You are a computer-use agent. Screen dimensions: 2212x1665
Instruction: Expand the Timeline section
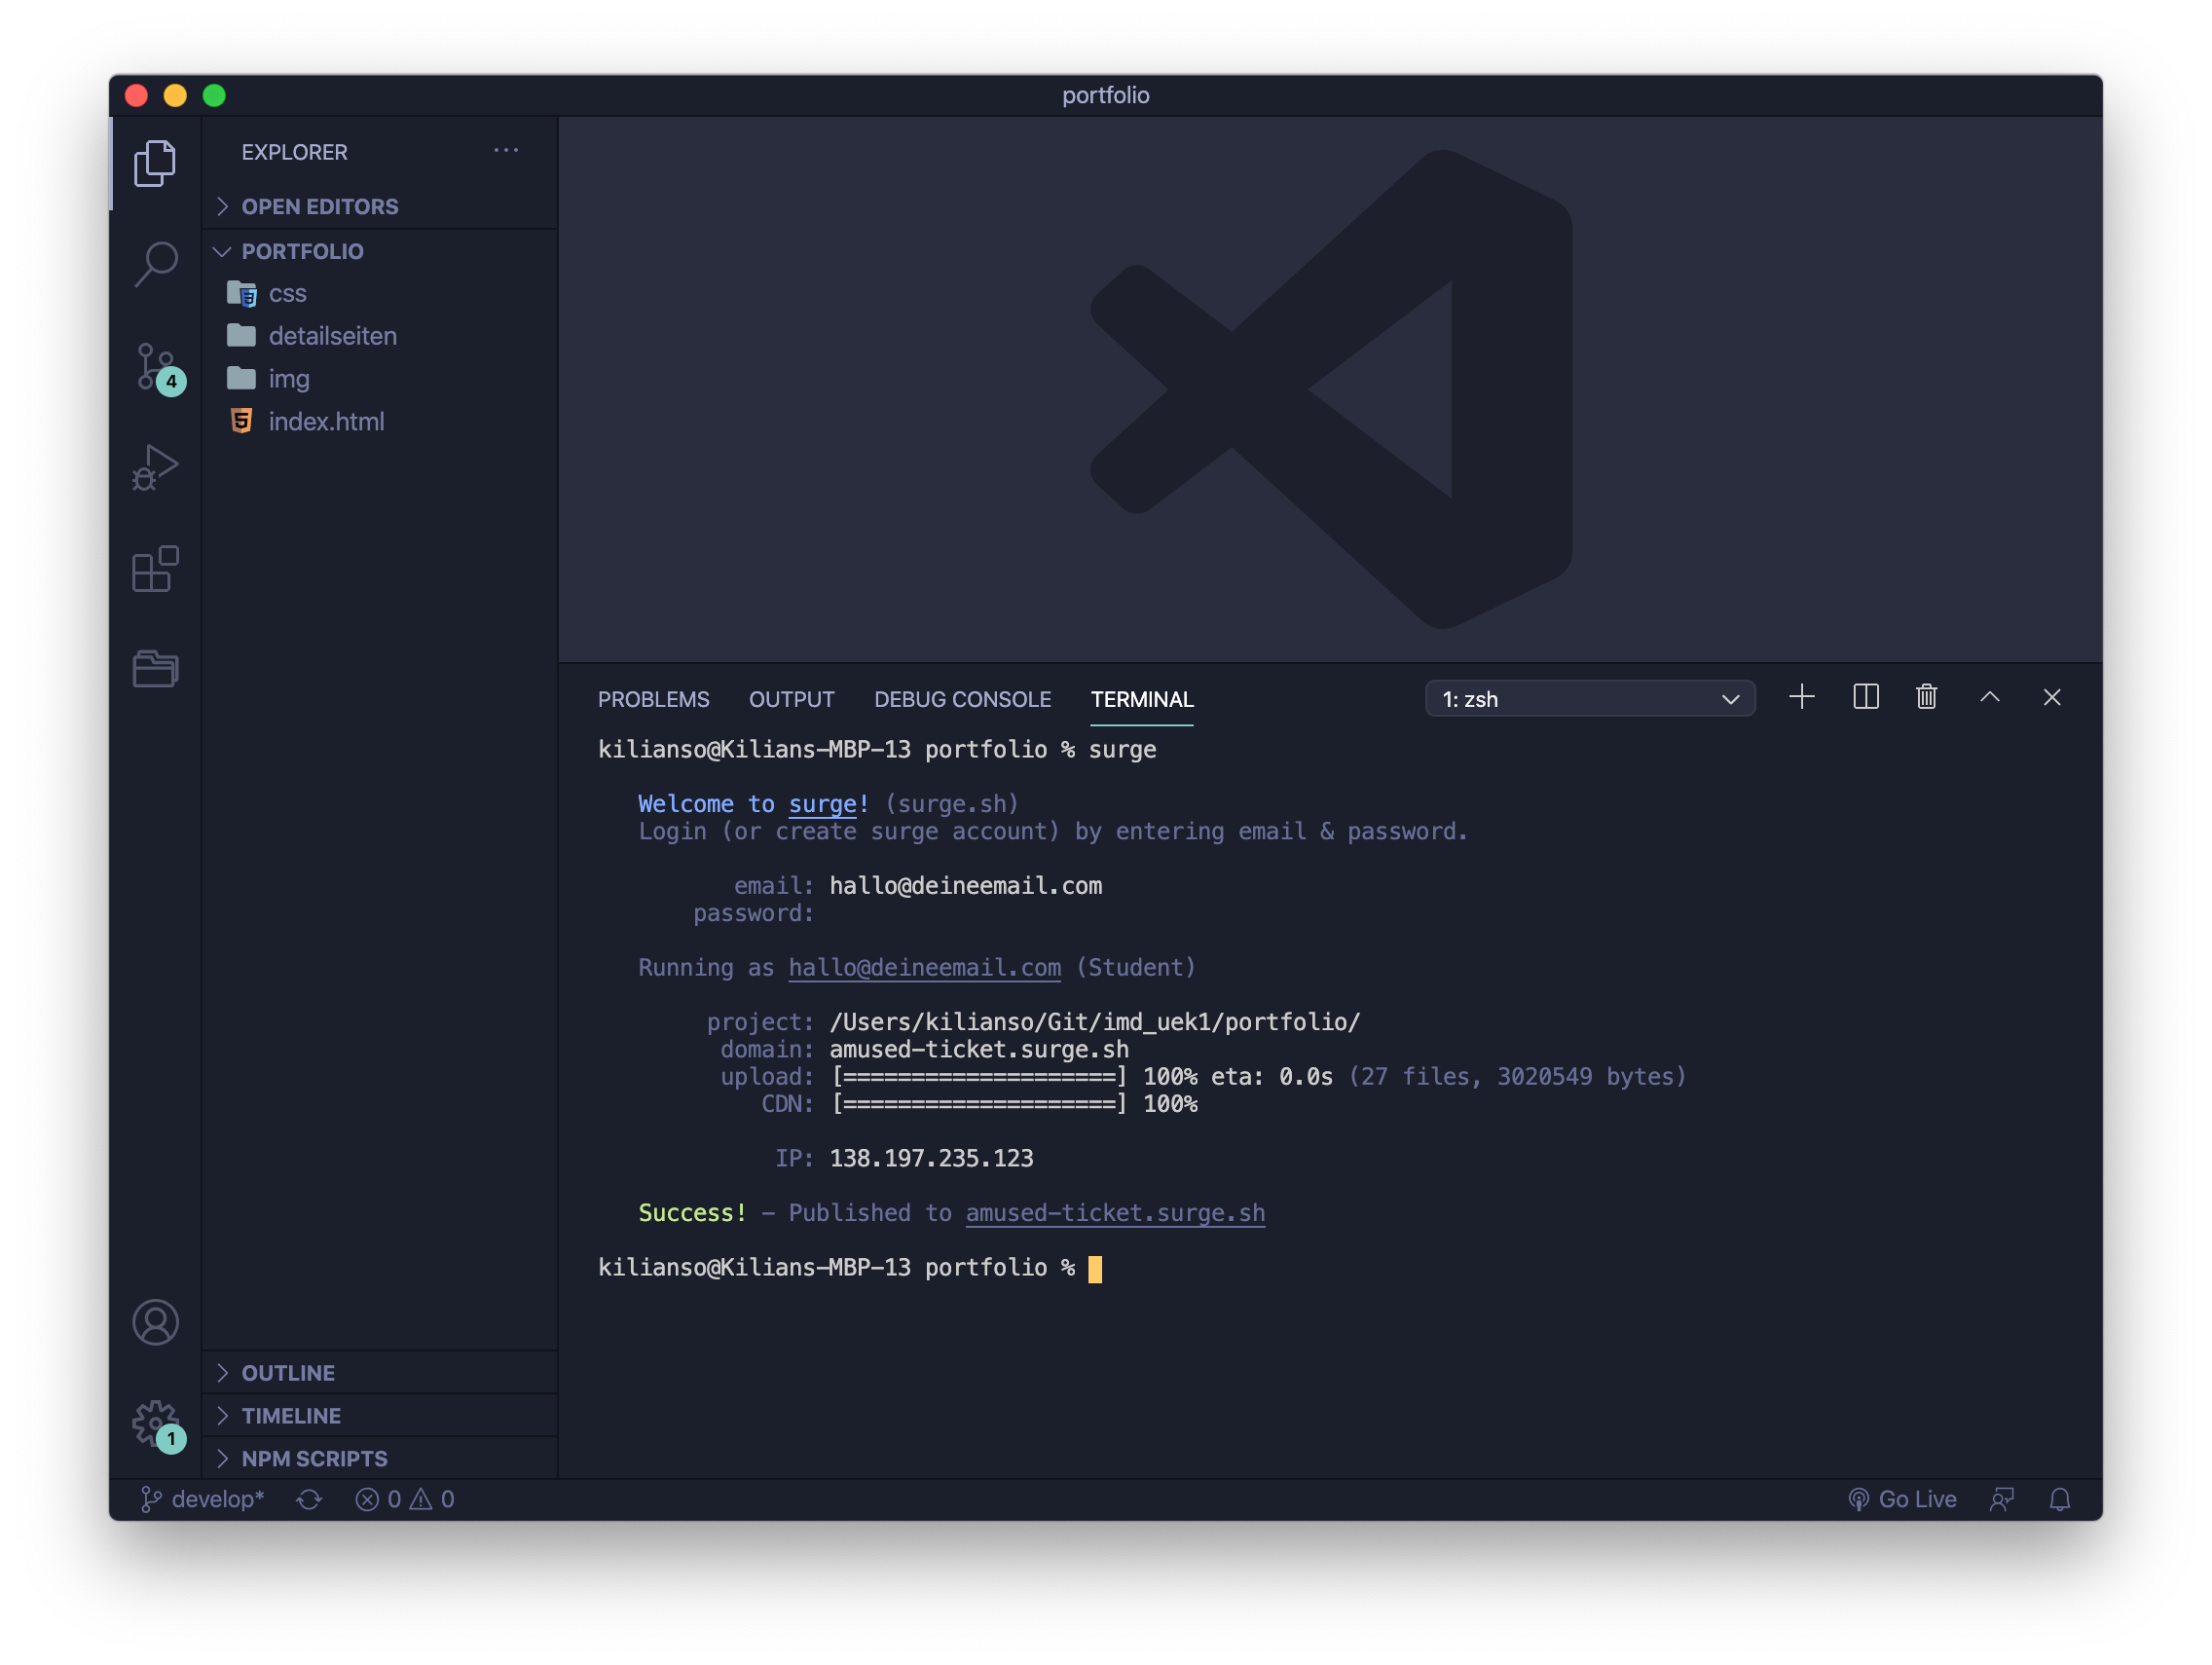click(380, 1416)
